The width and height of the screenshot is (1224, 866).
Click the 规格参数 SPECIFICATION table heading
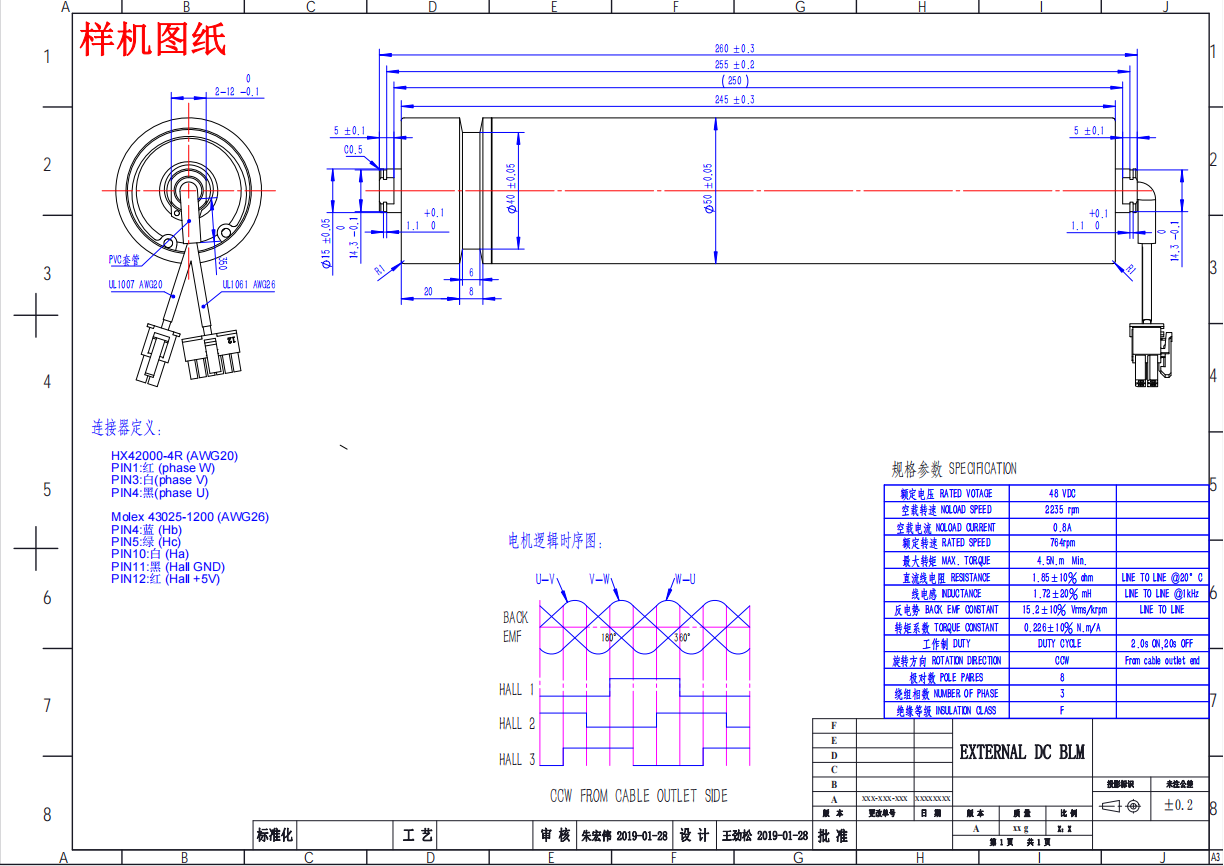point(953,468)
